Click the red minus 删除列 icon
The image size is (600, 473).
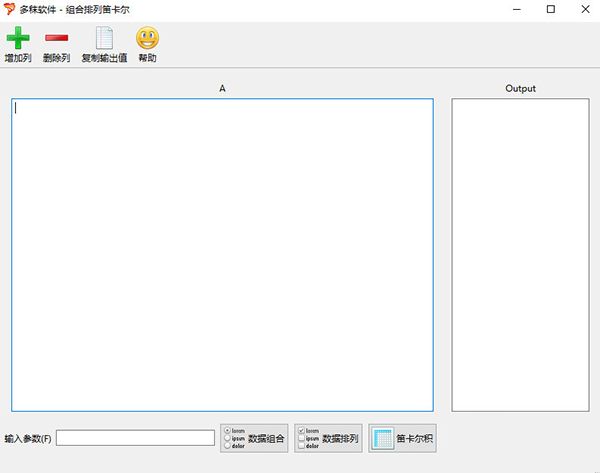point(56,39)
